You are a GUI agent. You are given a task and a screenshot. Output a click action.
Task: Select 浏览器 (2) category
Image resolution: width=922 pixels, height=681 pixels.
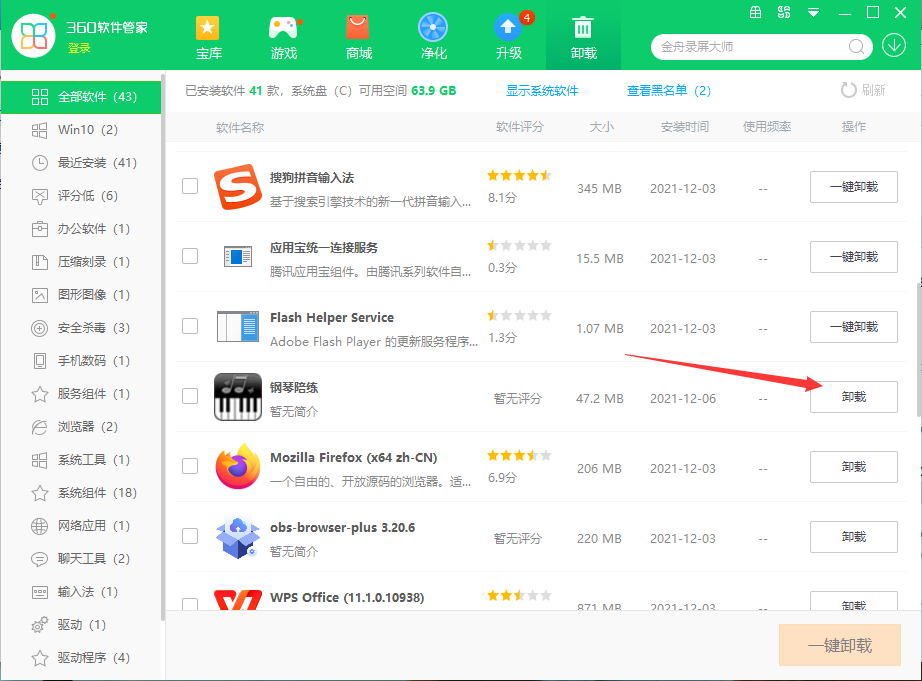[x=81, y=426]
